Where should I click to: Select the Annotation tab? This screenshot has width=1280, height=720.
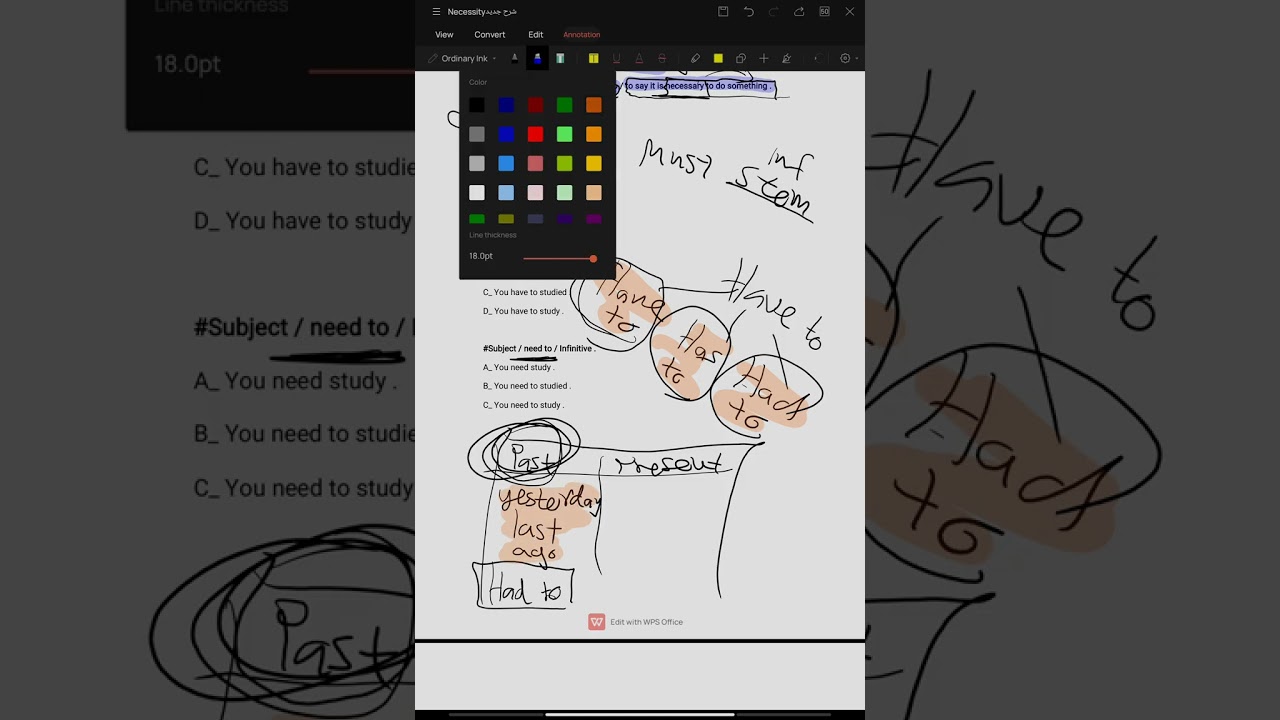582,35
